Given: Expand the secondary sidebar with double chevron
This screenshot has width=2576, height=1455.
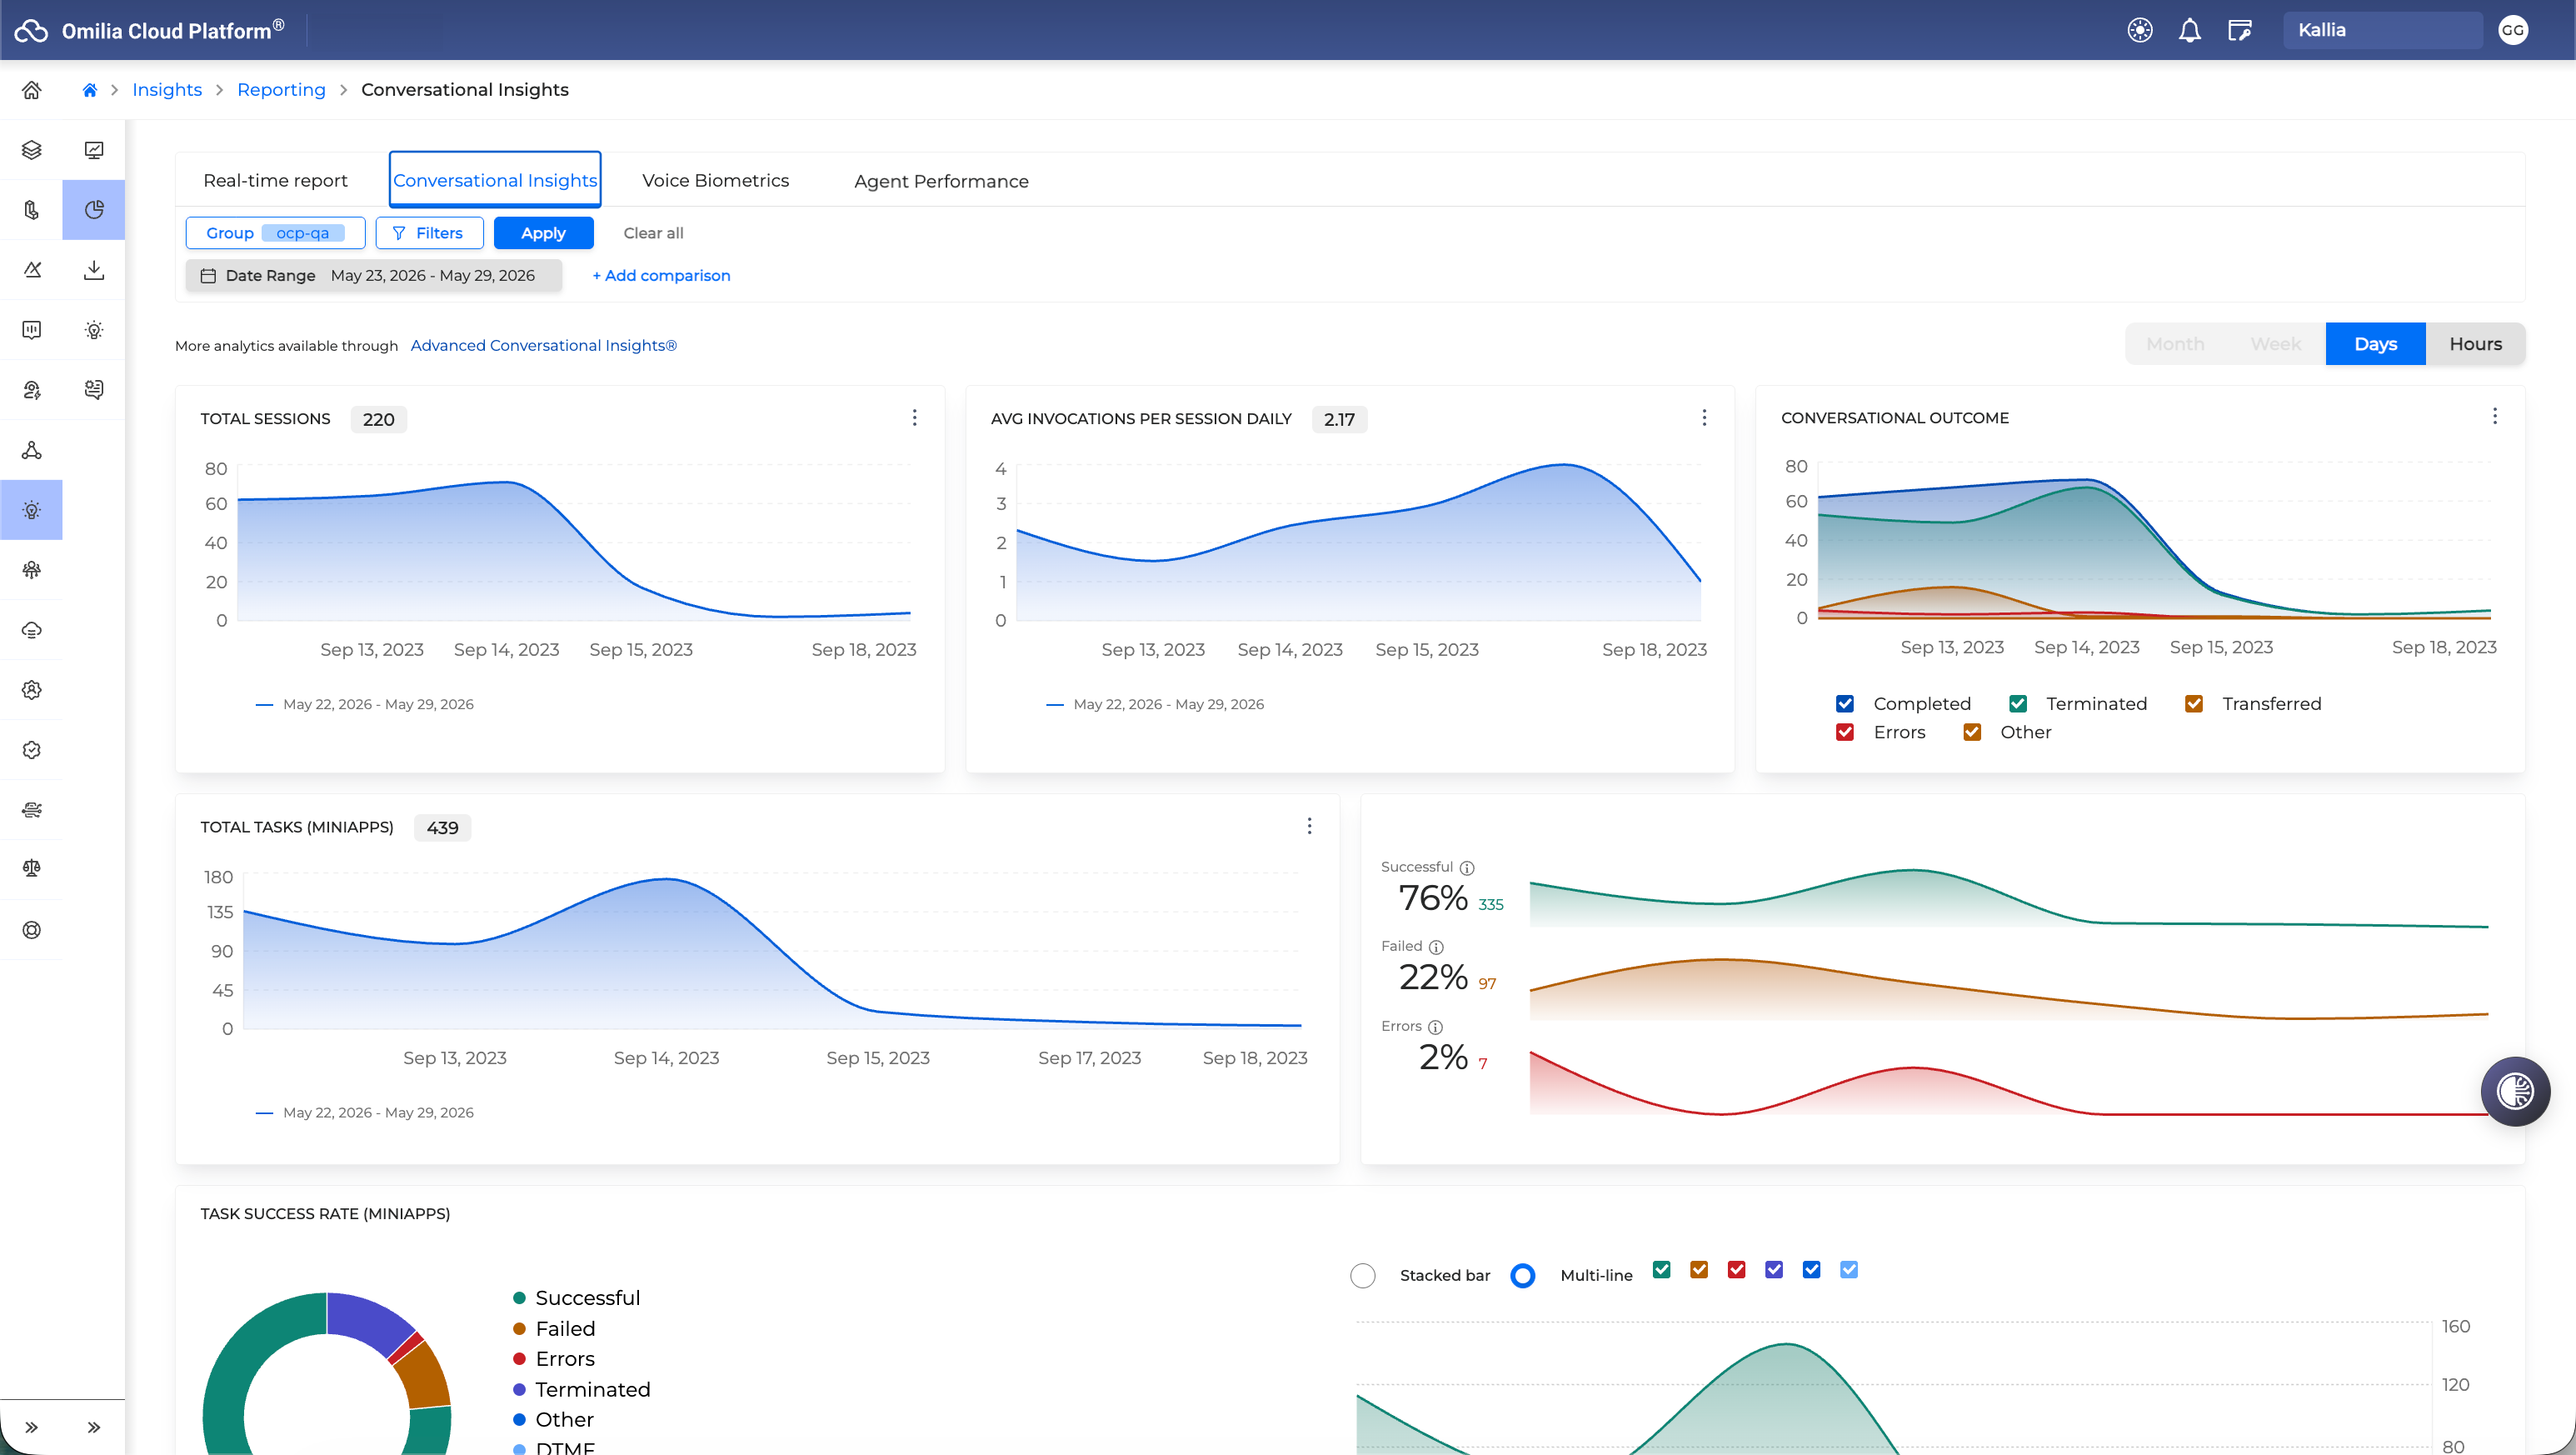Looking at the screenshot, I should (x=94, y=1427).
